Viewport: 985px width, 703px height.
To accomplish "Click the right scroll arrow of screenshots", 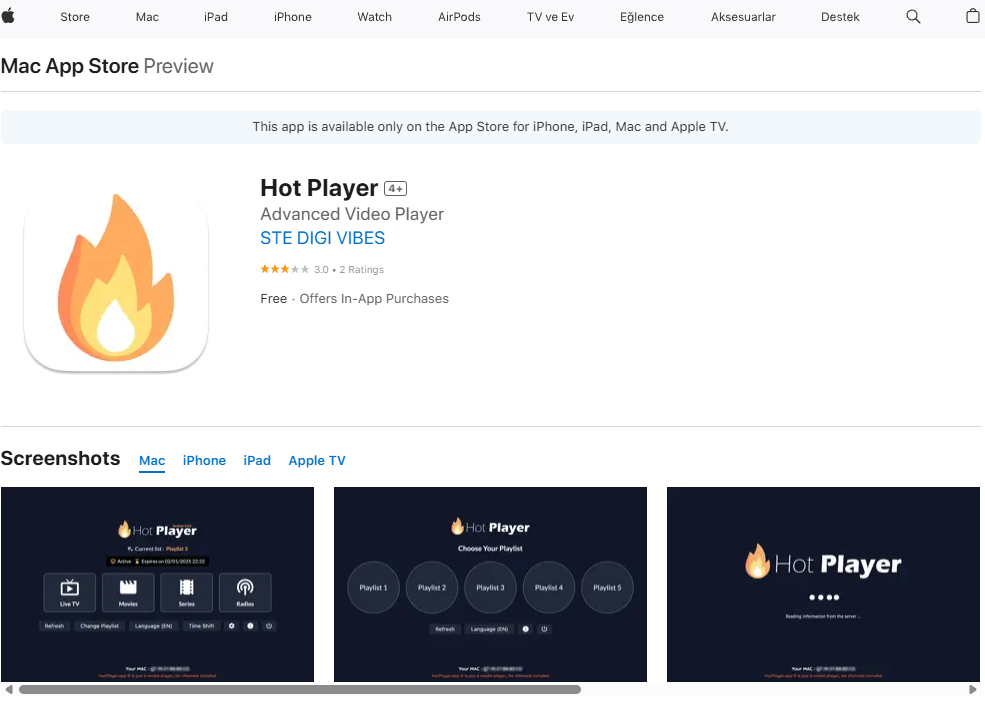I will tap(973, 690).
